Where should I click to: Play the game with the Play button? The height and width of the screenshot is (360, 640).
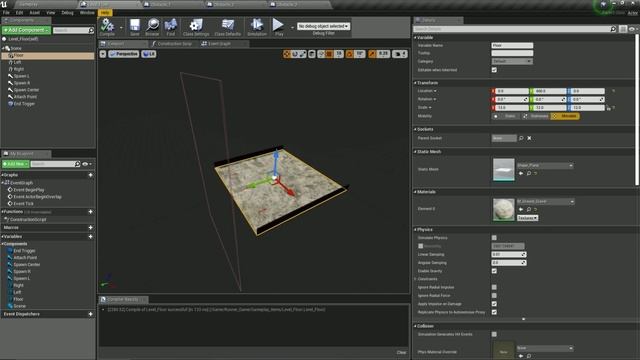click(279, 27)
